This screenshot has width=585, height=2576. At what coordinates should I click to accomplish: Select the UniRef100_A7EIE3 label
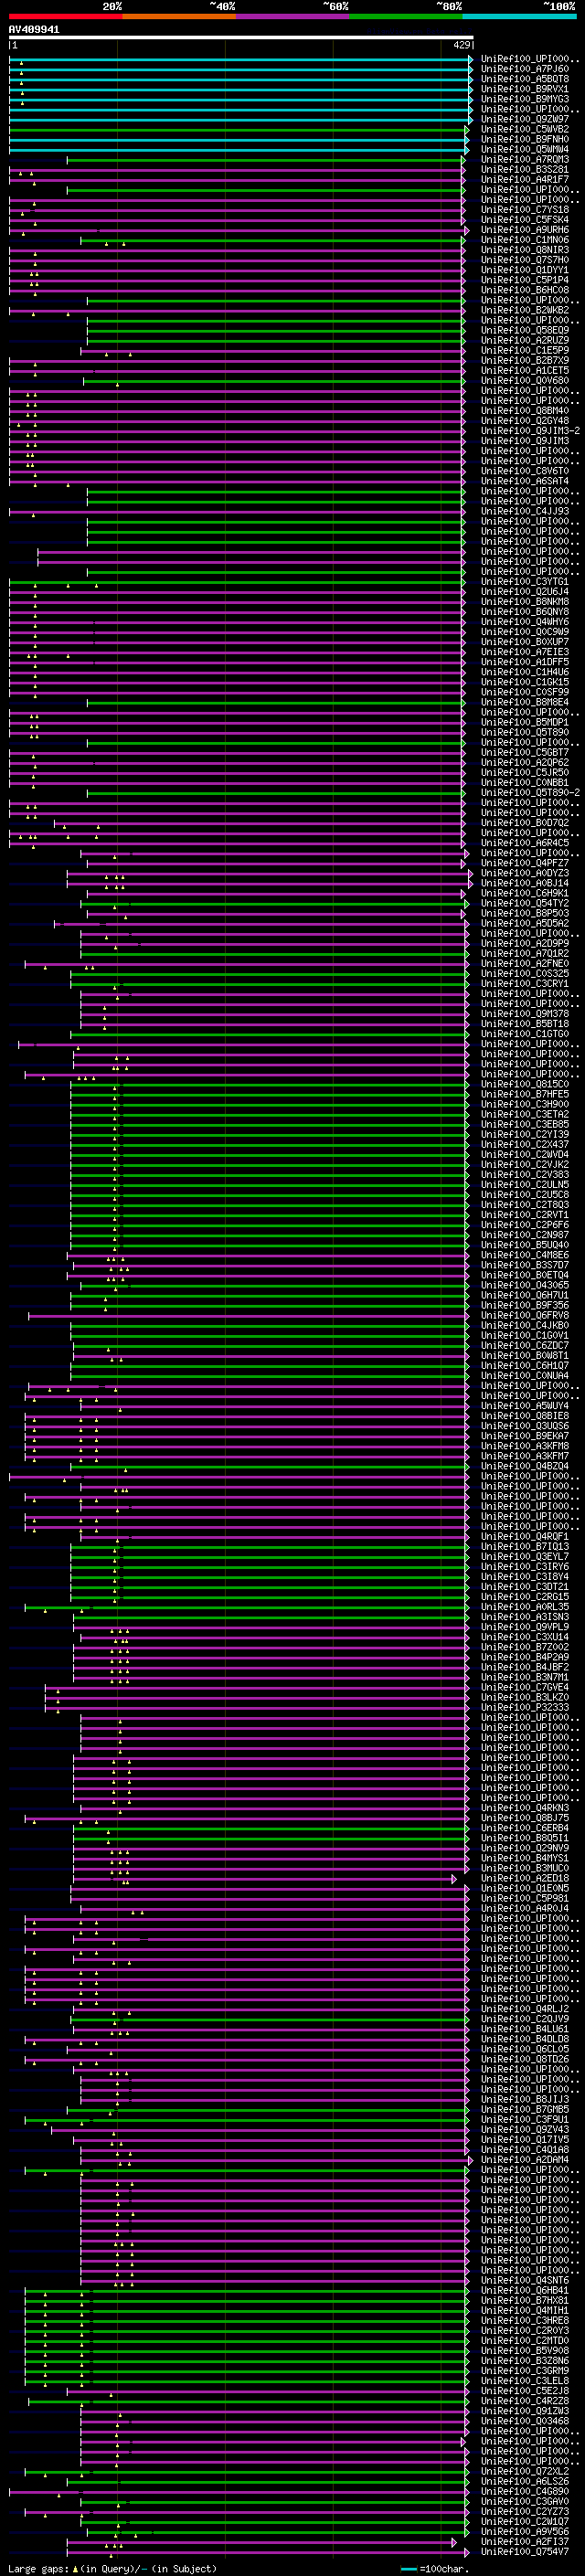pos(525,652)
